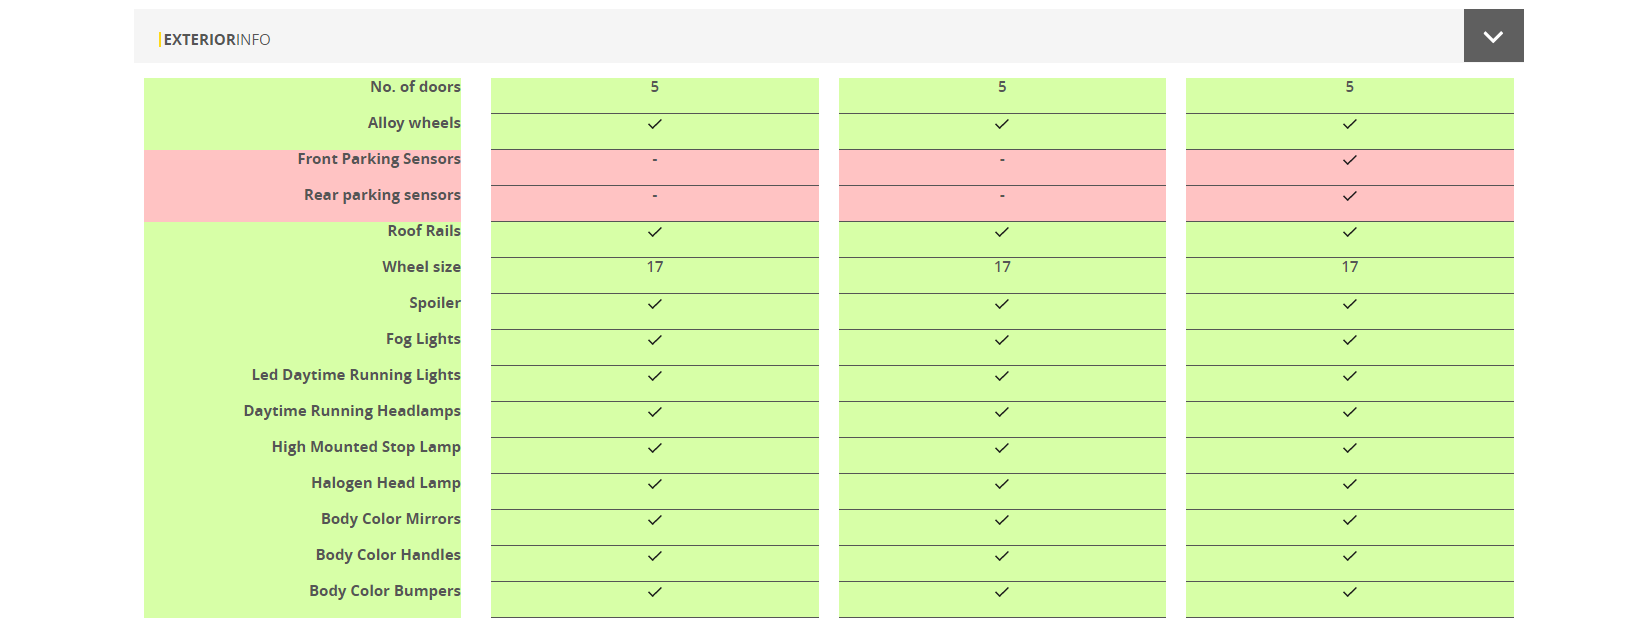Image resolution: width=1630 pixels, height=626 pixels.
Task: Click Roof Rails checkmark in second car column
Action: pos(1002,232)
